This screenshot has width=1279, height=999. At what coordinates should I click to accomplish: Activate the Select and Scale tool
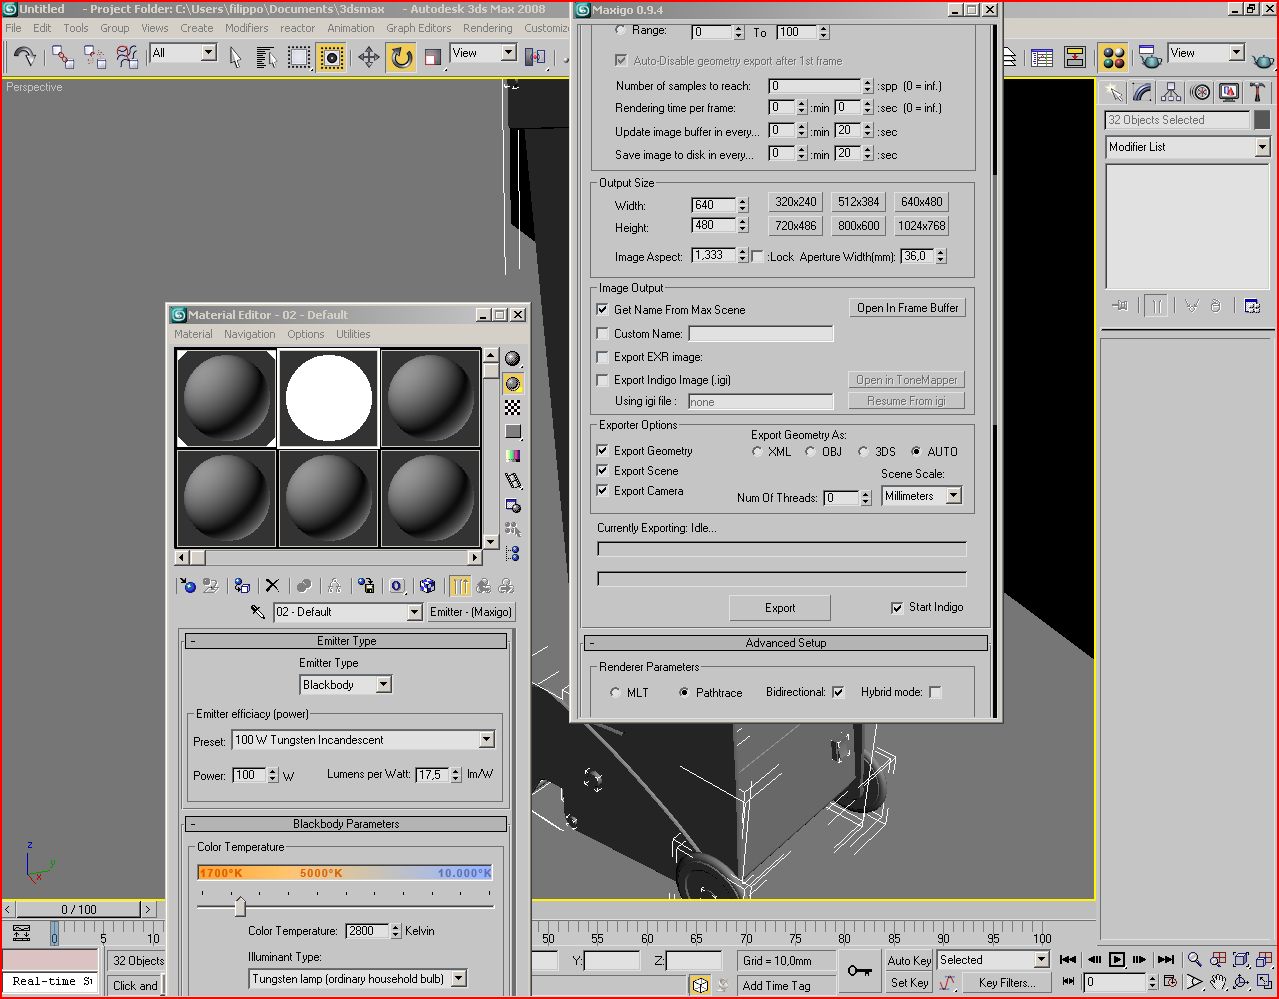[433, 57]
